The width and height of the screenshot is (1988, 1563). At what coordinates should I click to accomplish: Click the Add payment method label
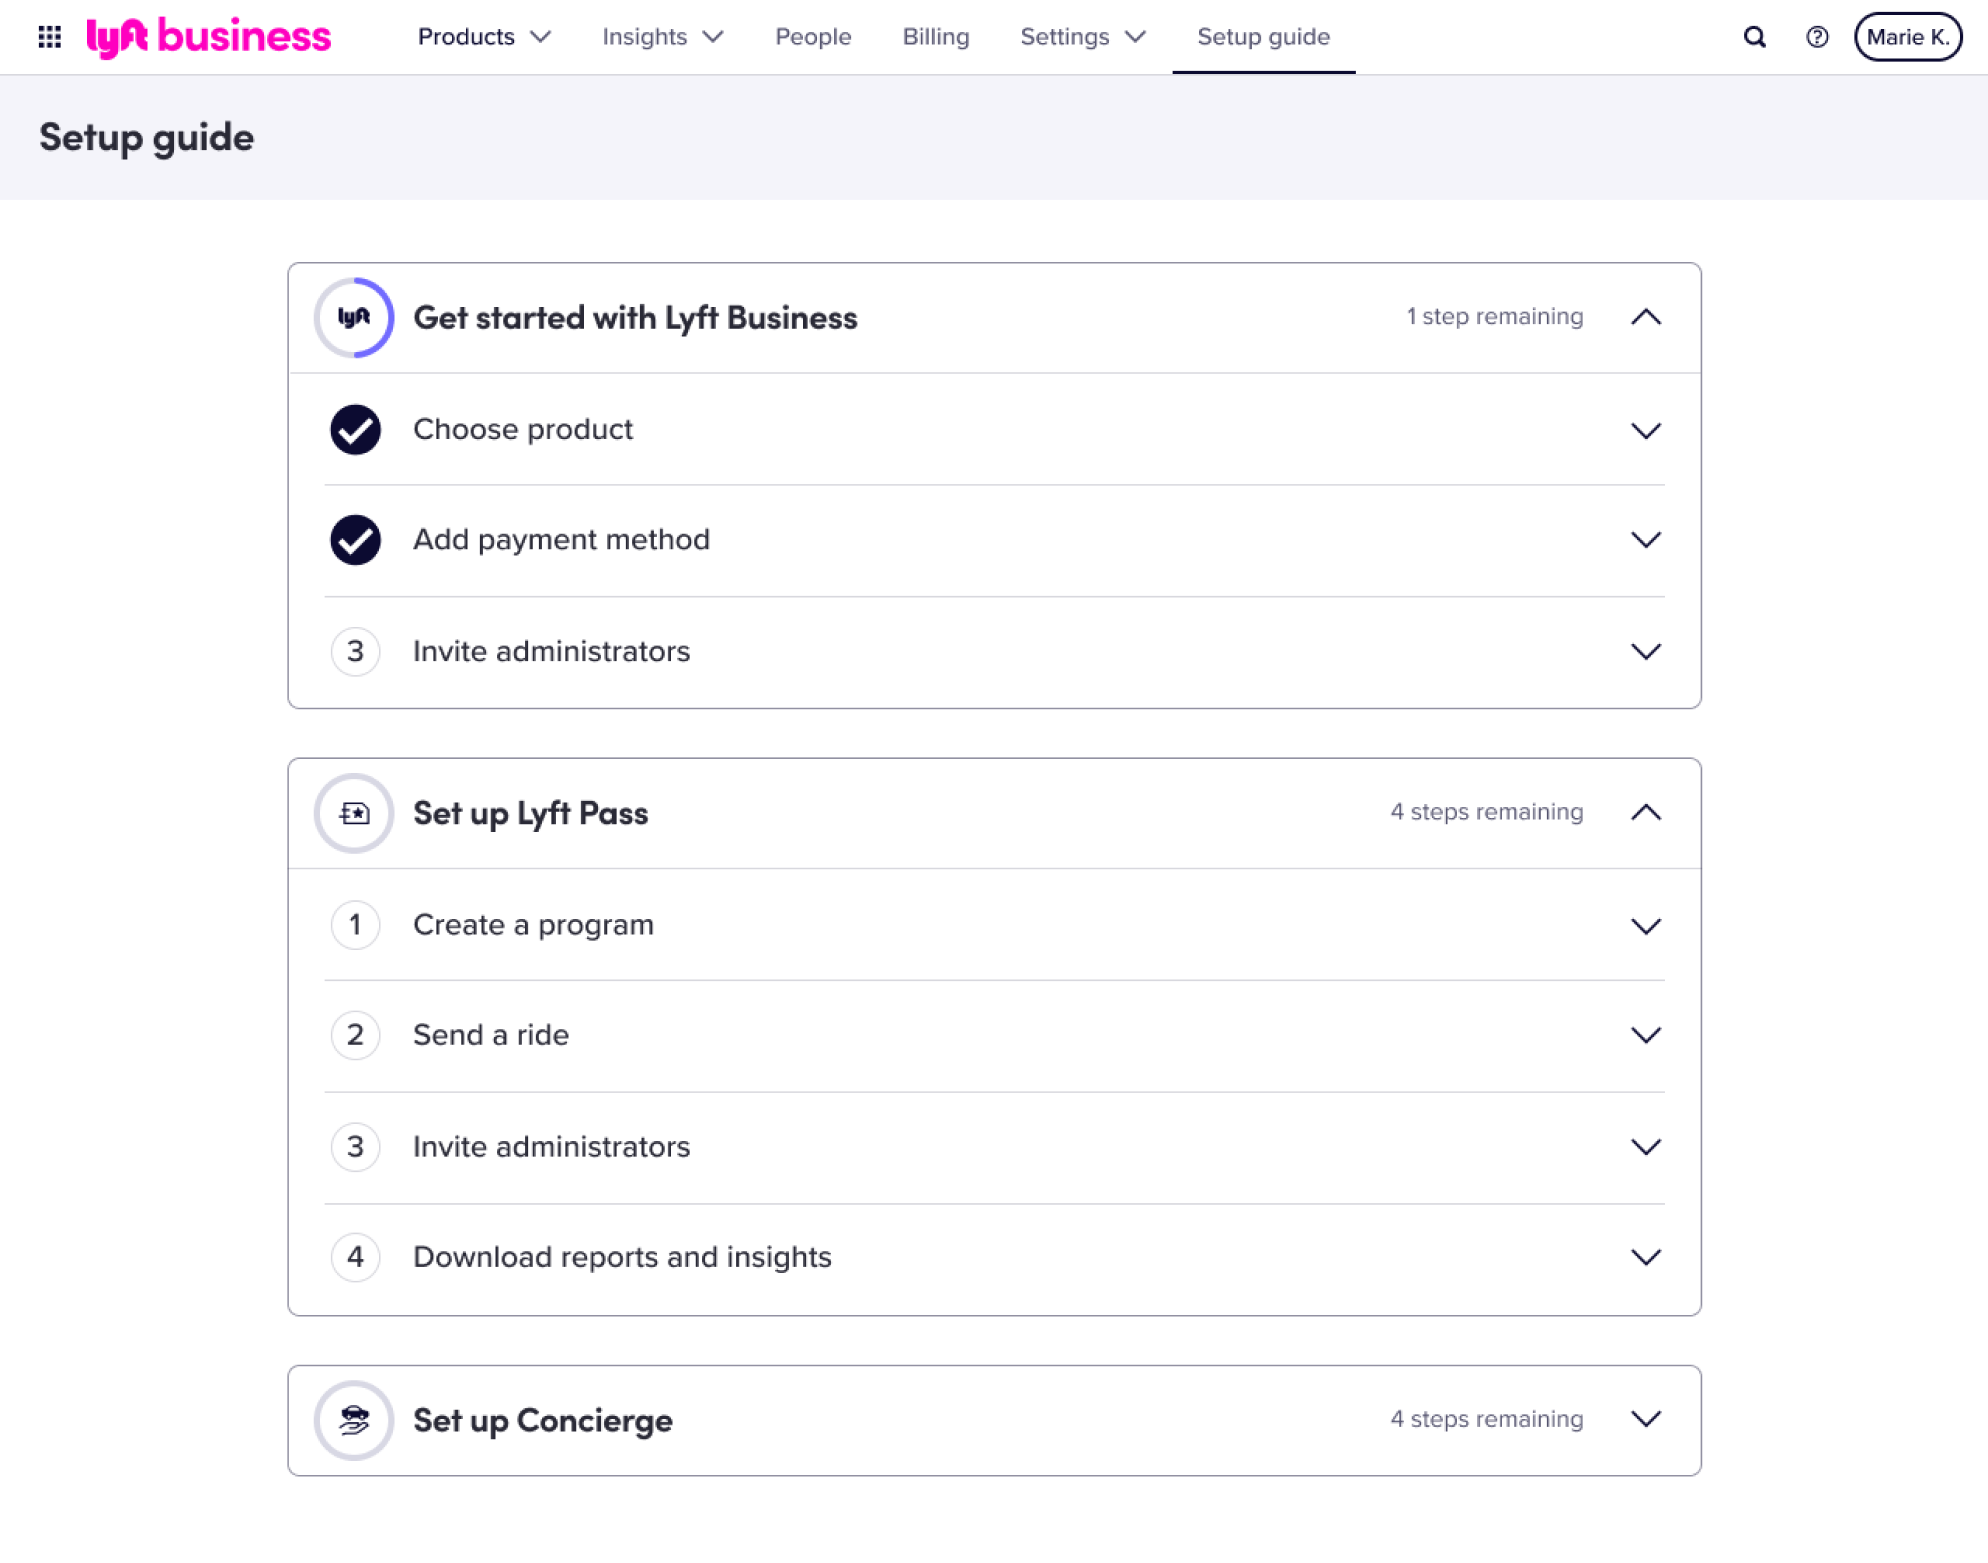pos(561,540)
